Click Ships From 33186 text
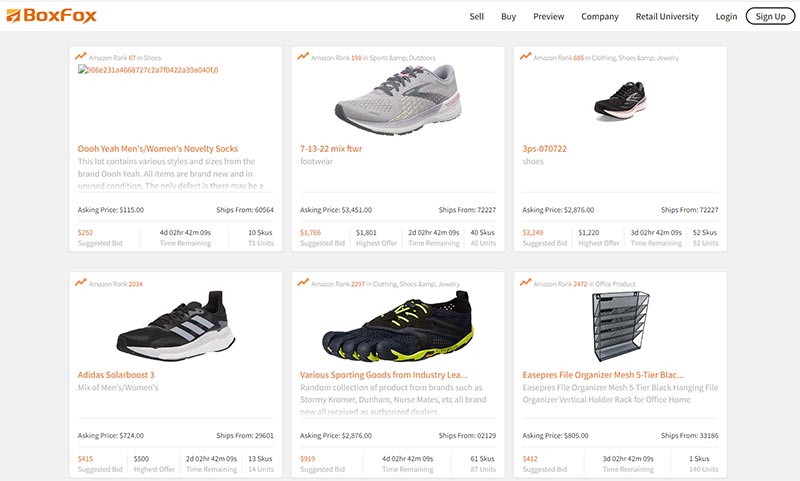 (690, 436)
